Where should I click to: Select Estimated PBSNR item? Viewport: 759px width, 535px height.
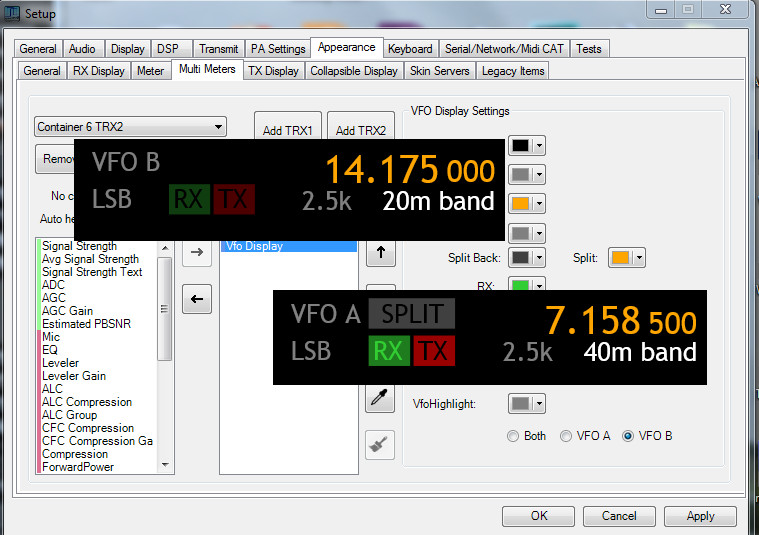[x=86, y=324]
